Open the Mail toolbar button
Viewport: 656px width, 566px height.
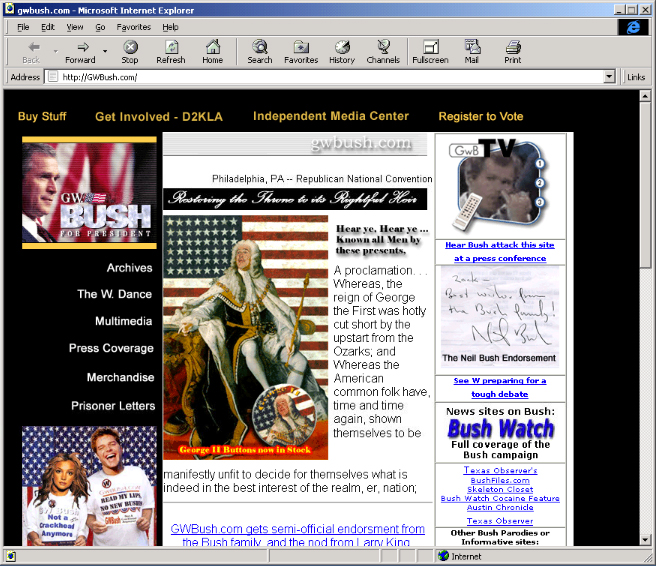471,51
